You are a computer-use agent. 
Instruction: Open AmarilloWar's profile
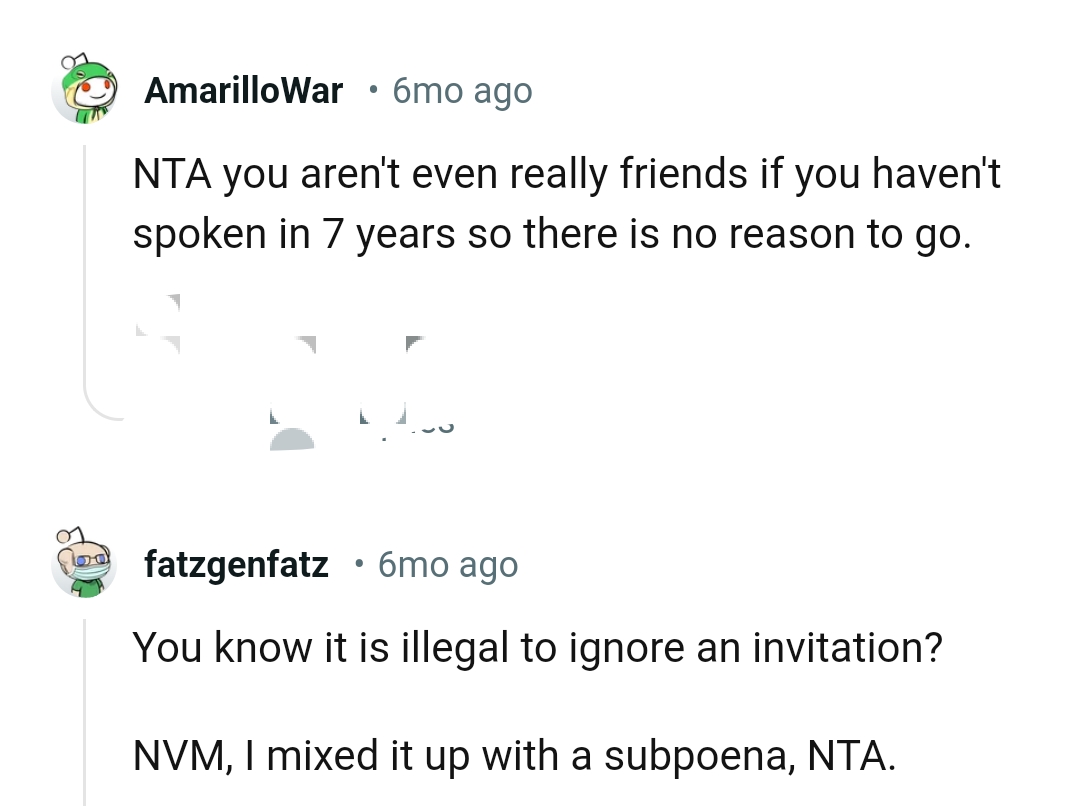243,90
